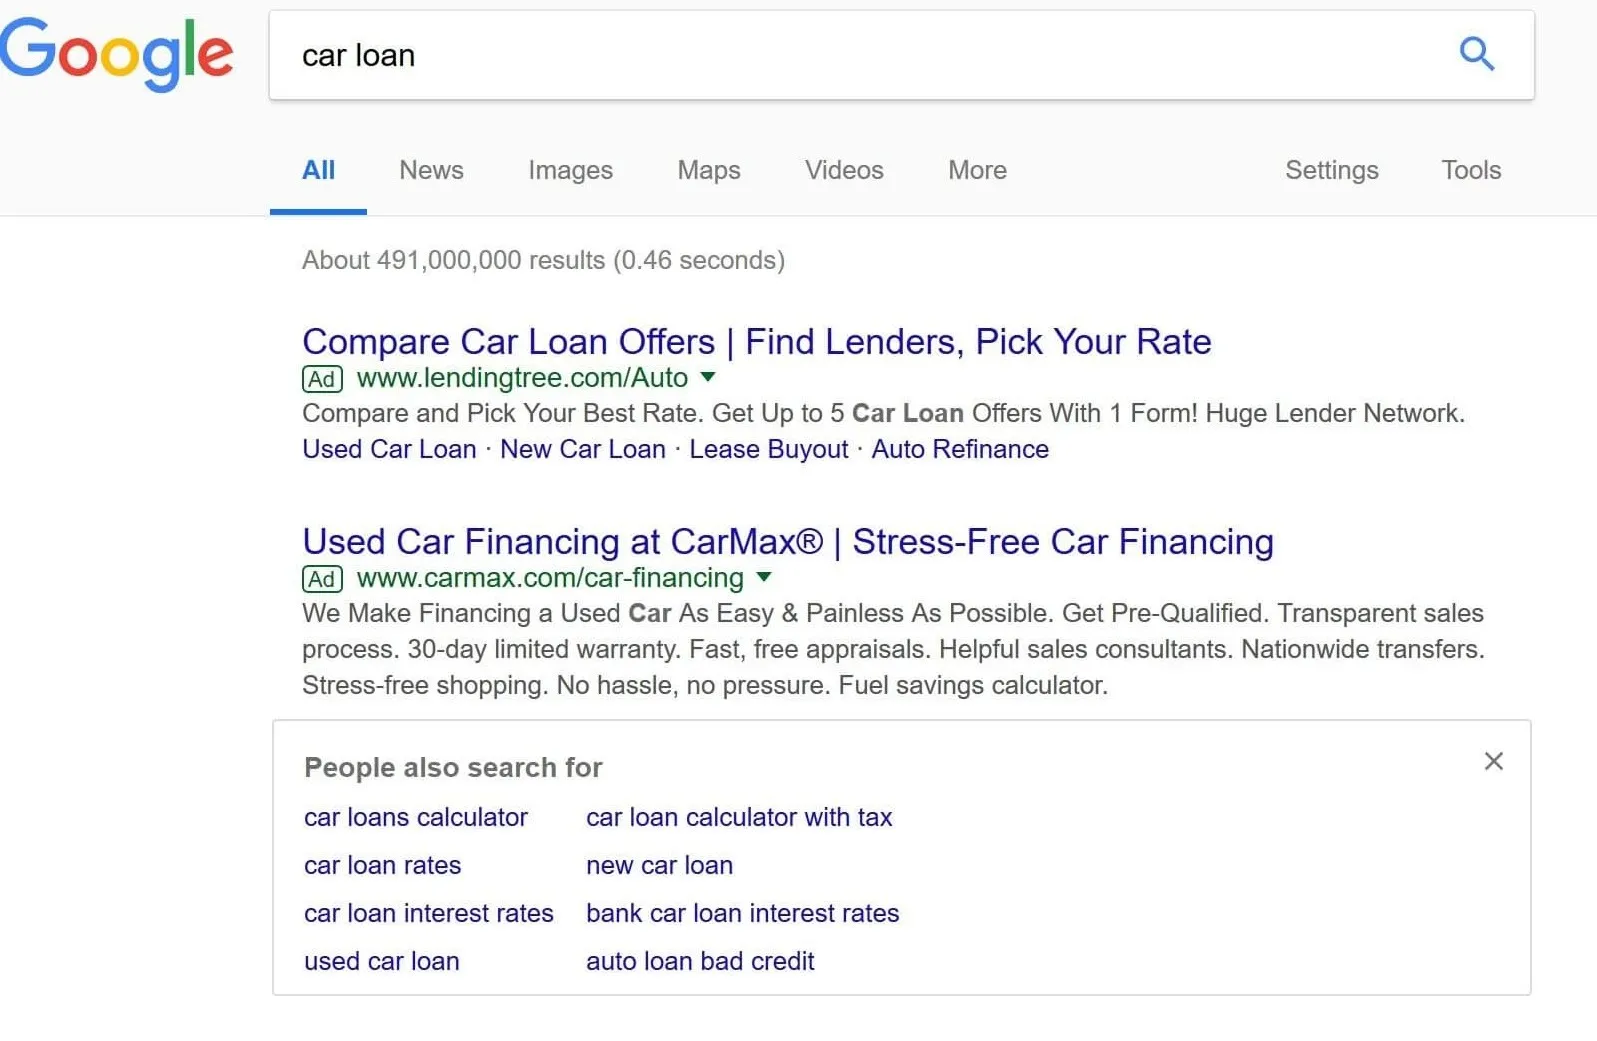The image size is (1597, 1041).
Task: Open the More search menu
Action: tap(977, 170)
